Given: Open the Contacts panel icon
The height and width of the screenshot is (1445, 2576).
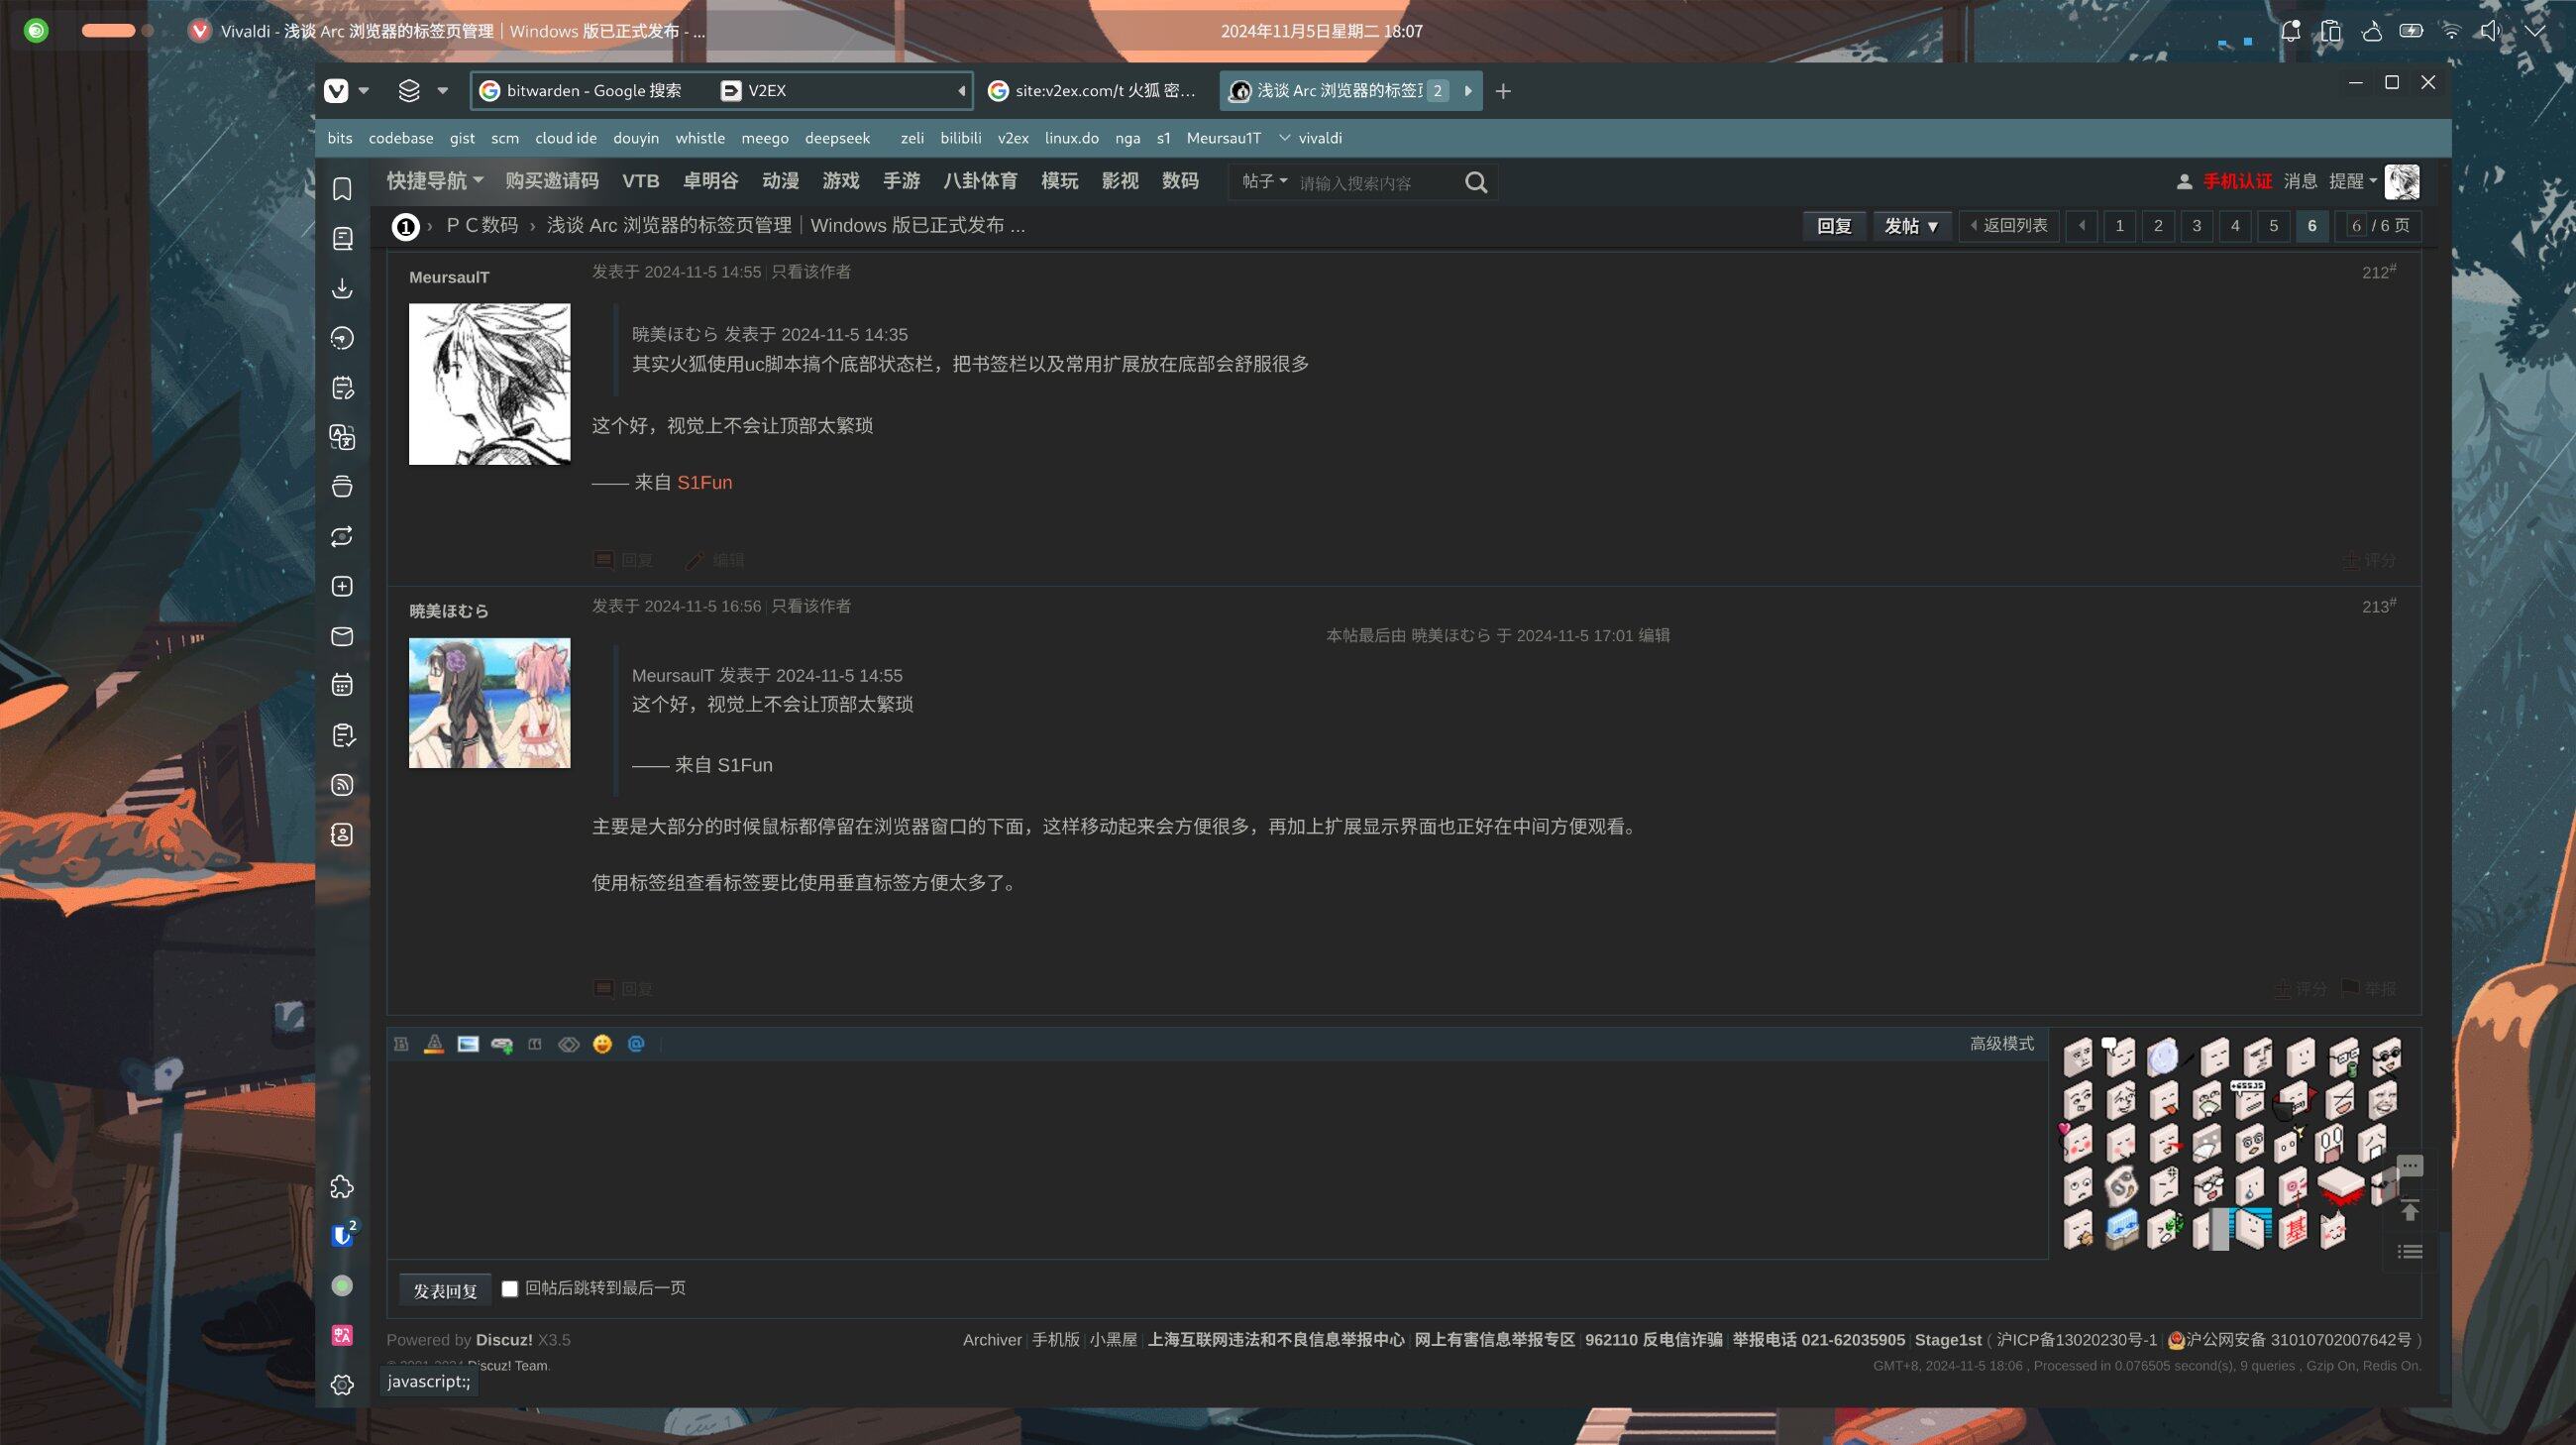Looking at the screenshot, I should pos(342,834).
